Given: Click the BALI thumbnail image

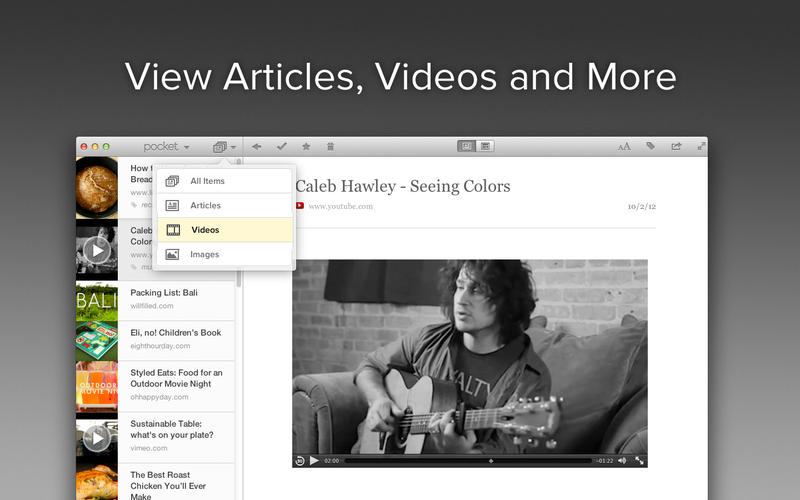Looking at the screenshot, I should pyautogui.click(x=97, y=301).
